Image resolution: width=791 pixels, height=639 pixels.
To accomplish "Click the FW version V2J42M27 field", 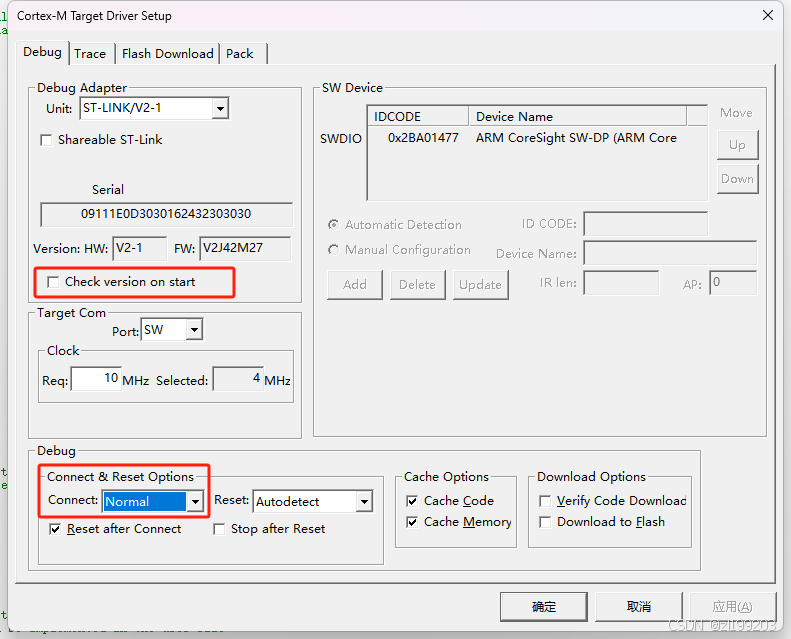I will pos(245,248).
